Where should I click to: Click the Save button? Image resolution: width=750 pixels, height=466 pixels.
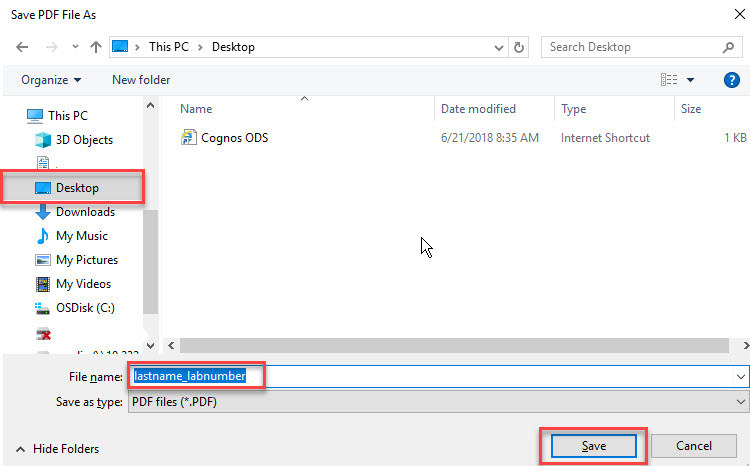coord(594,446)
